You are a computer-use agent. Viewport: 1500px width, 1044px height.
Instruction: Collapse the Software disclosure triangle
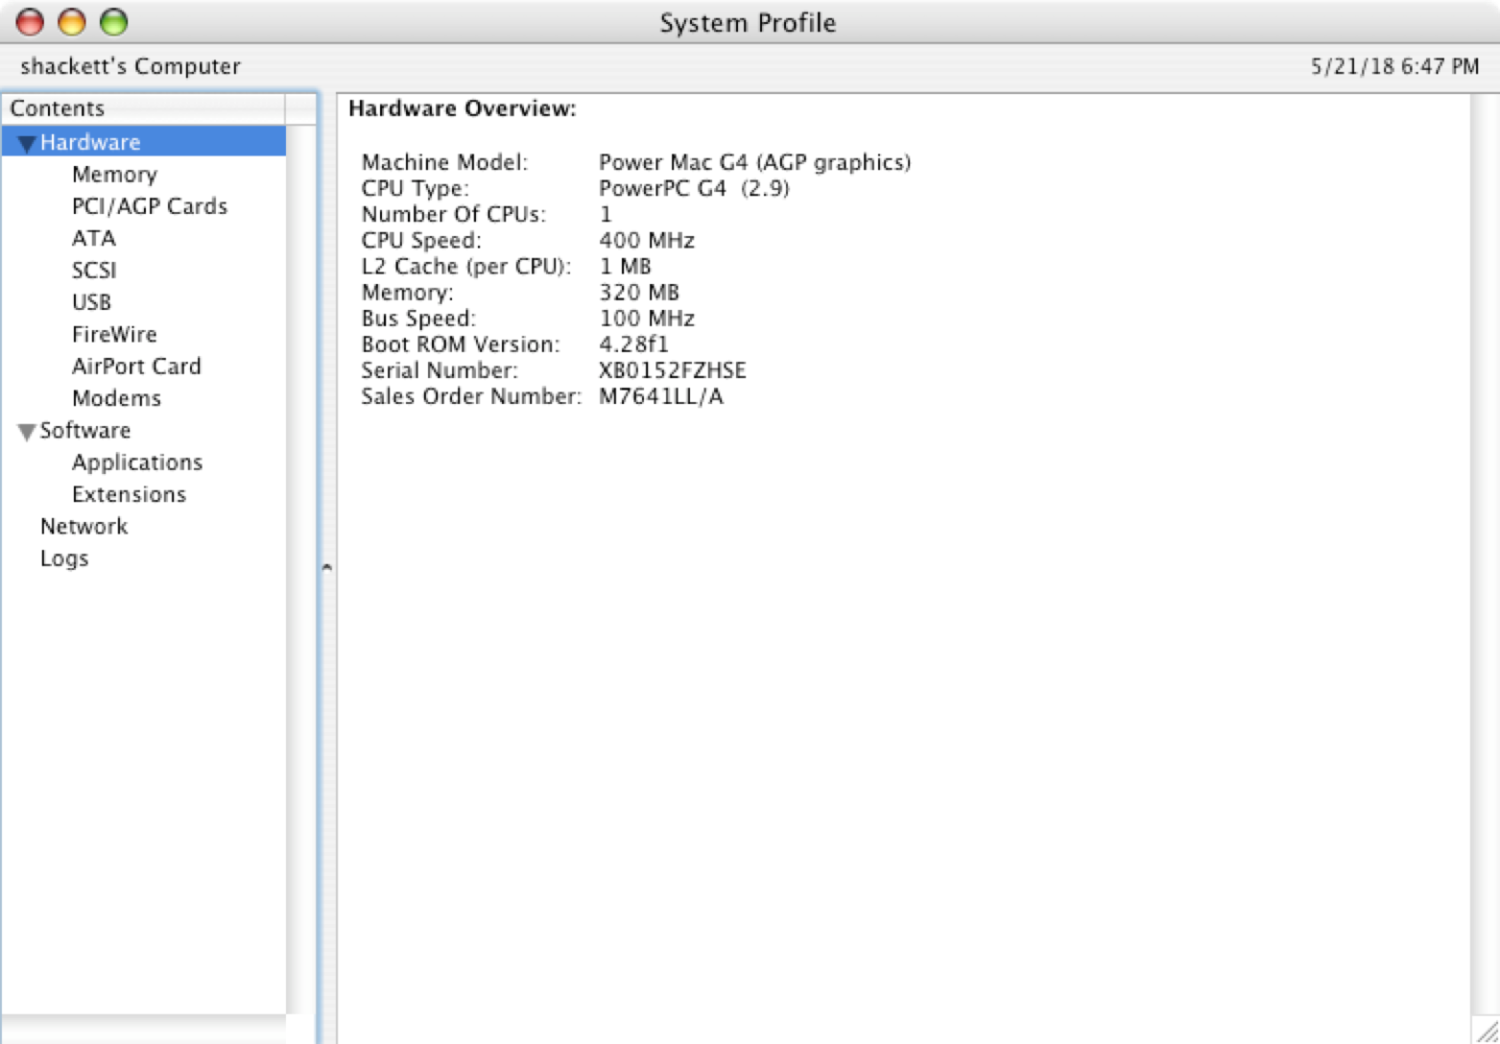click(x=26, y=430)
